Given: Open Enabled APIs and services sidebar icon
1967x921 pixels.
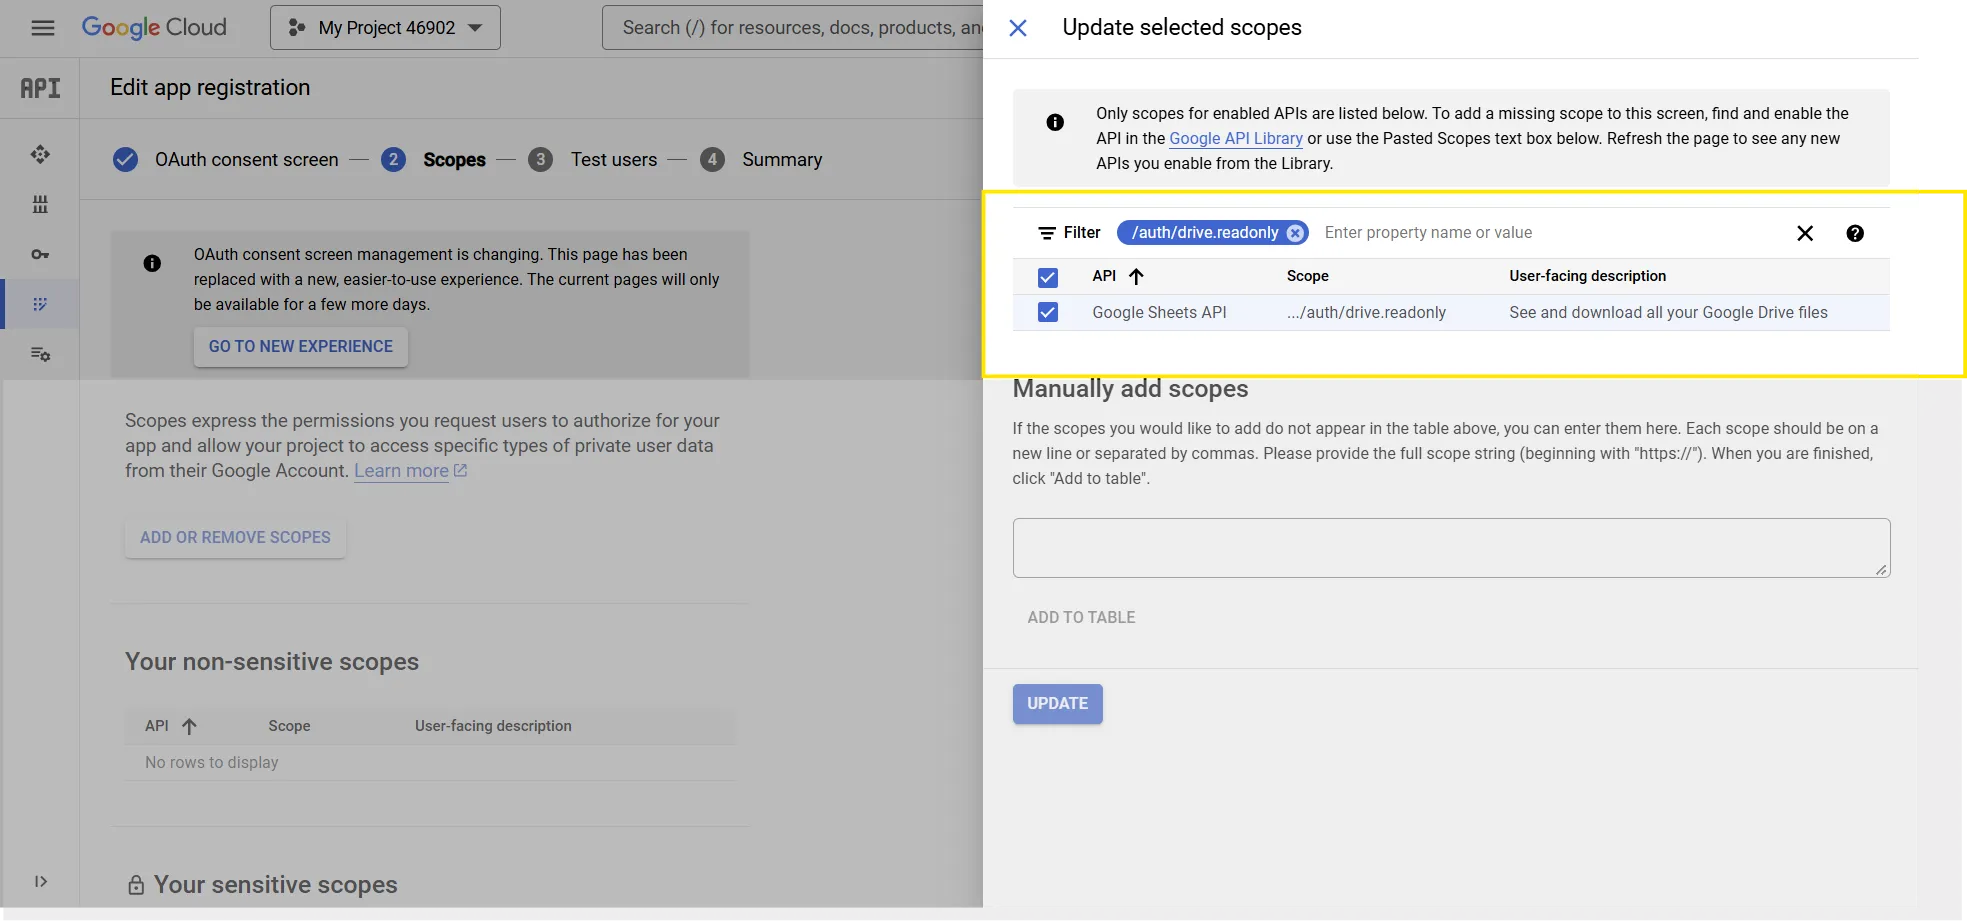Looking at the screenshot, I should click(x=40, y=154).
